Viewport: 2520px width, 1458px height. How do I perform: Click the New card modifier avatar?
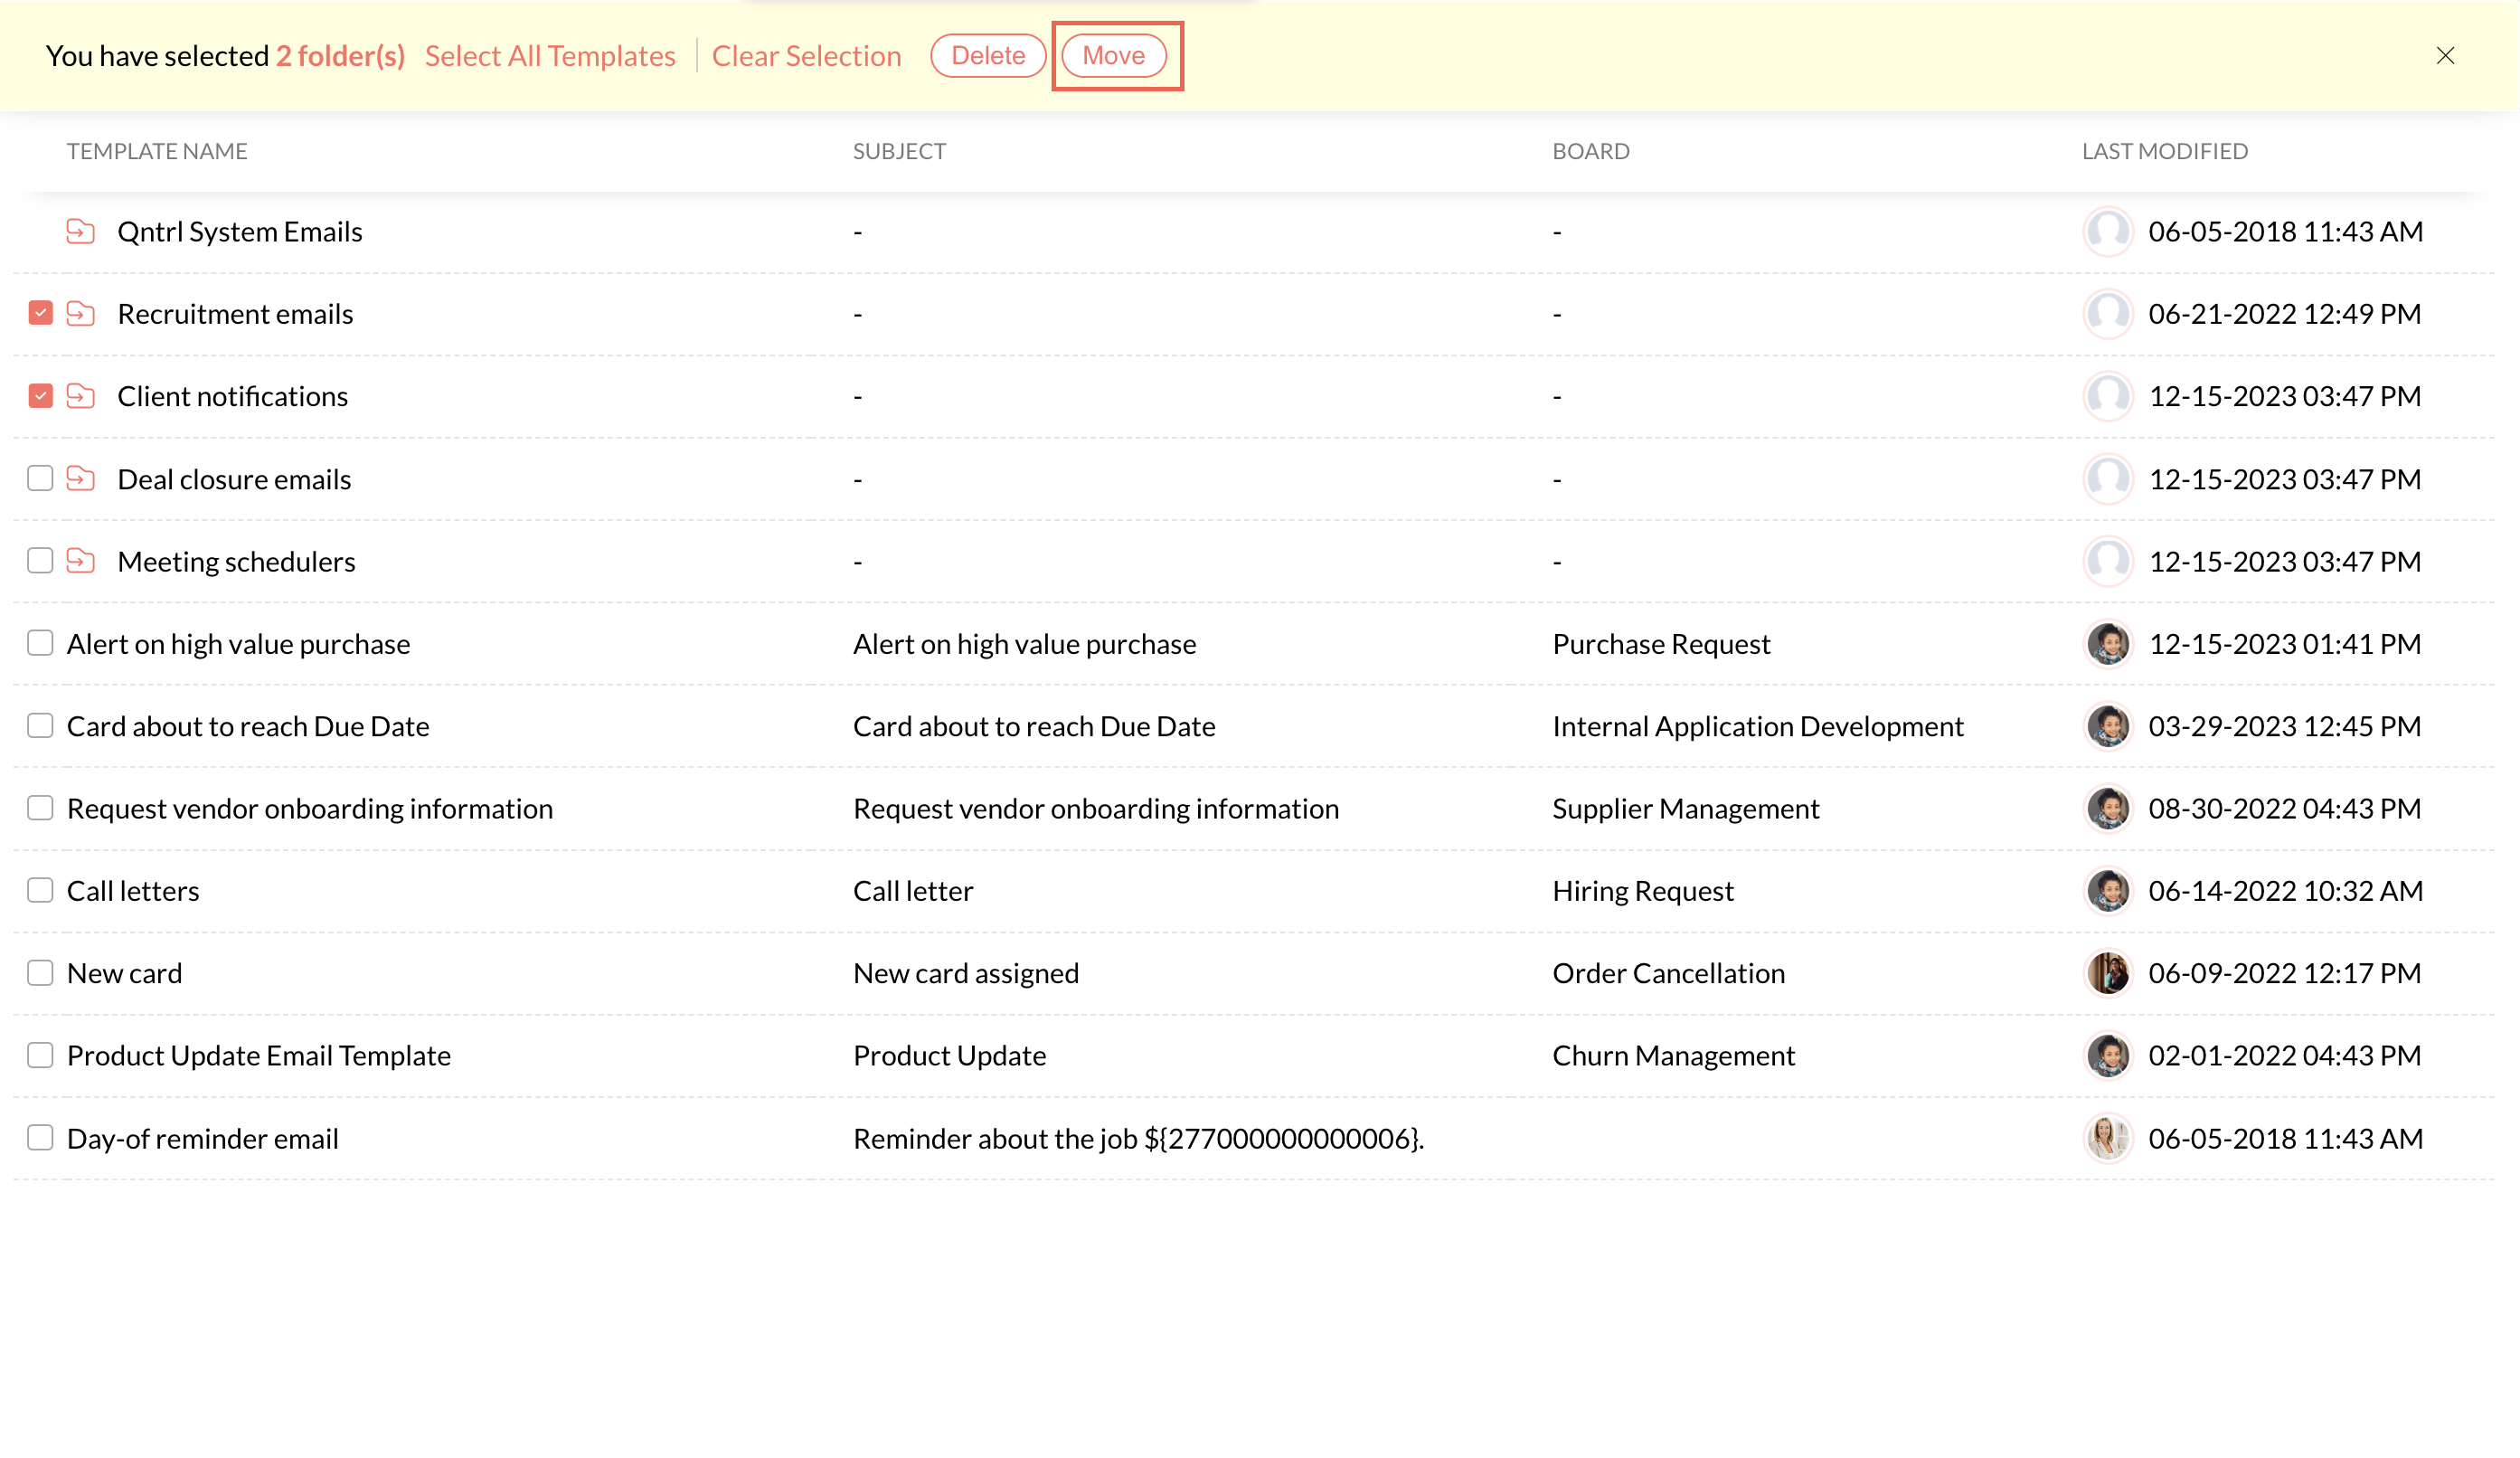click(x=2108, y=973)
